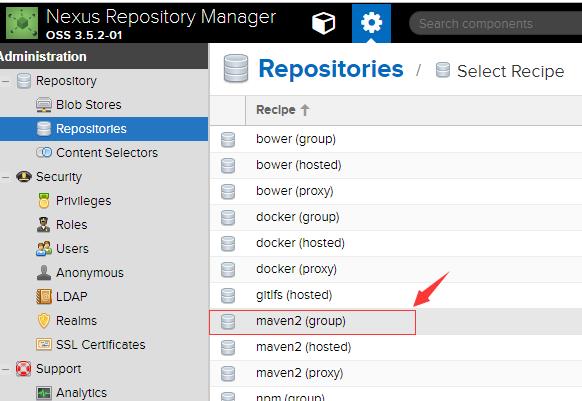Collapse the Support tree section
The image size is (582, 401).
pos(6,369)
